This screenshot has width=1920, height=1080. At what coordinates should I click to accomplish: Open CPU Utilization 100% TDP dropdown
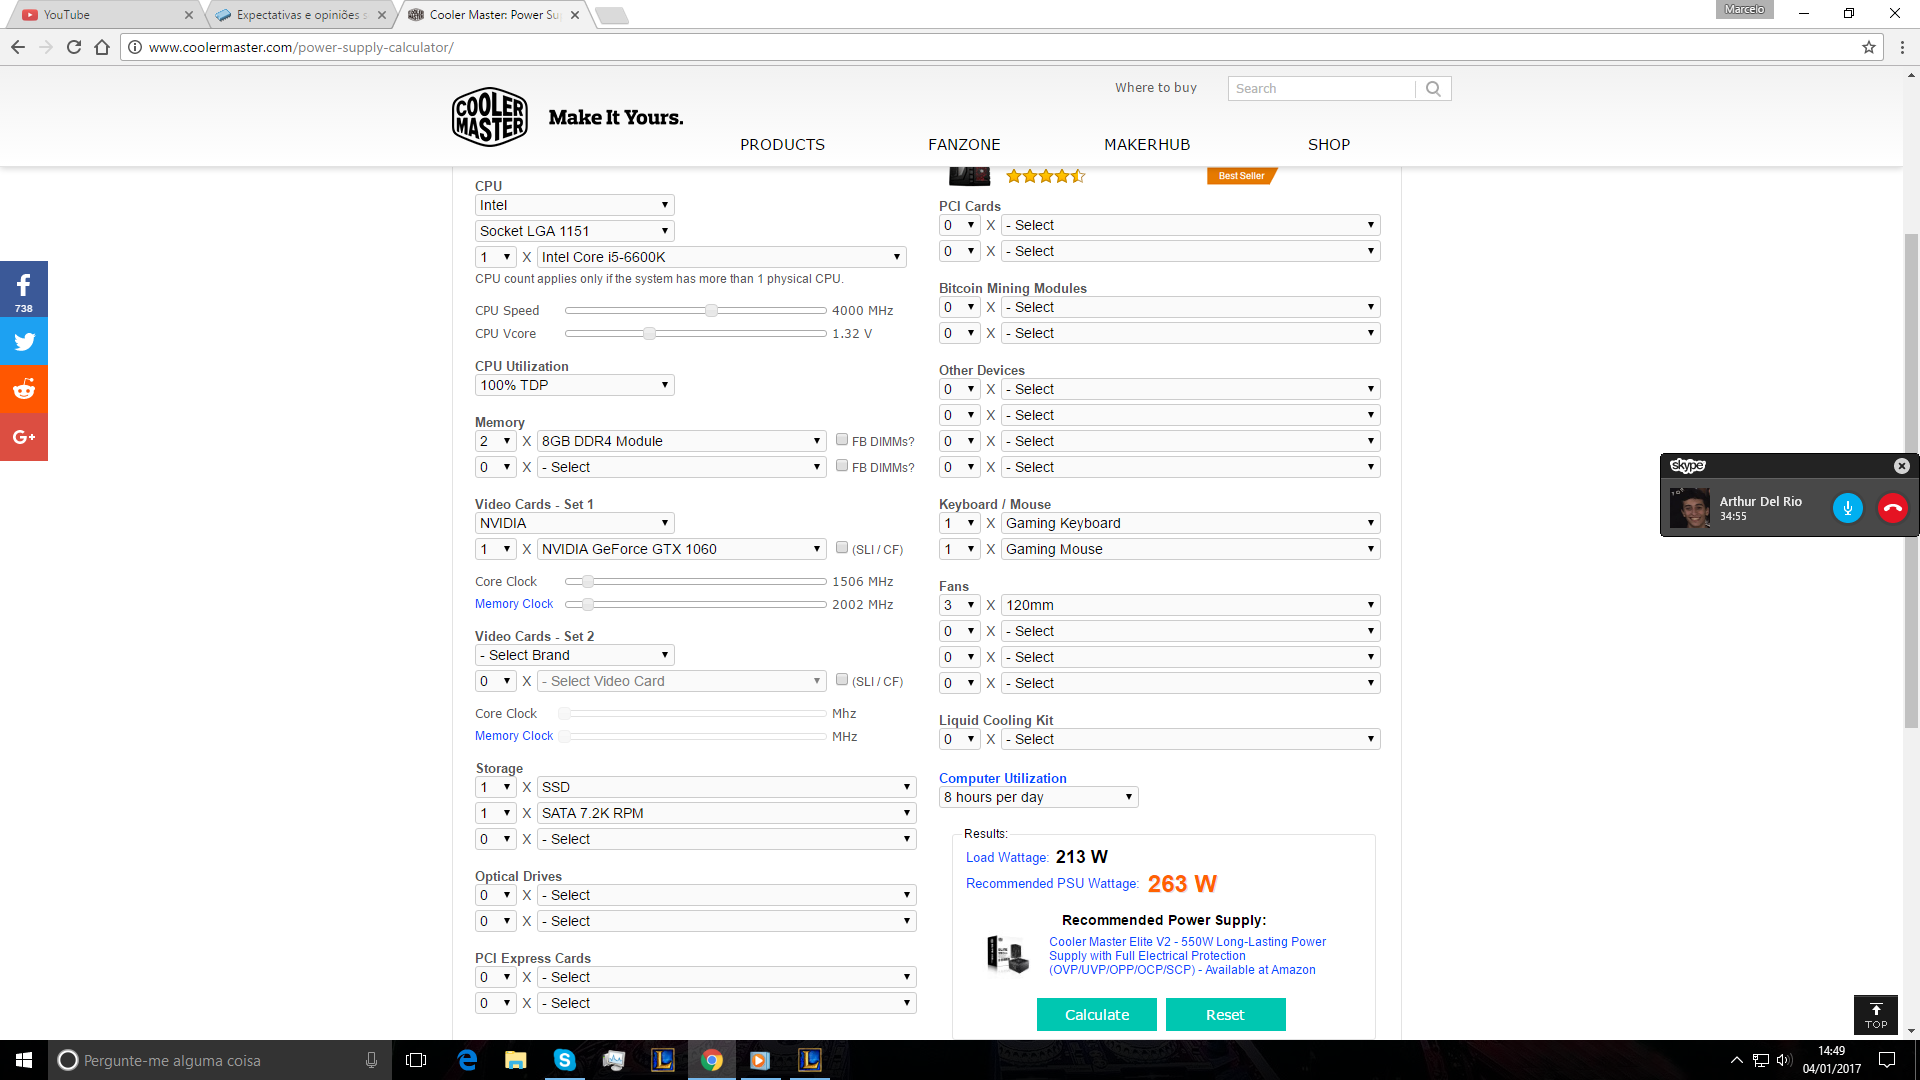[x=574, y=385]
